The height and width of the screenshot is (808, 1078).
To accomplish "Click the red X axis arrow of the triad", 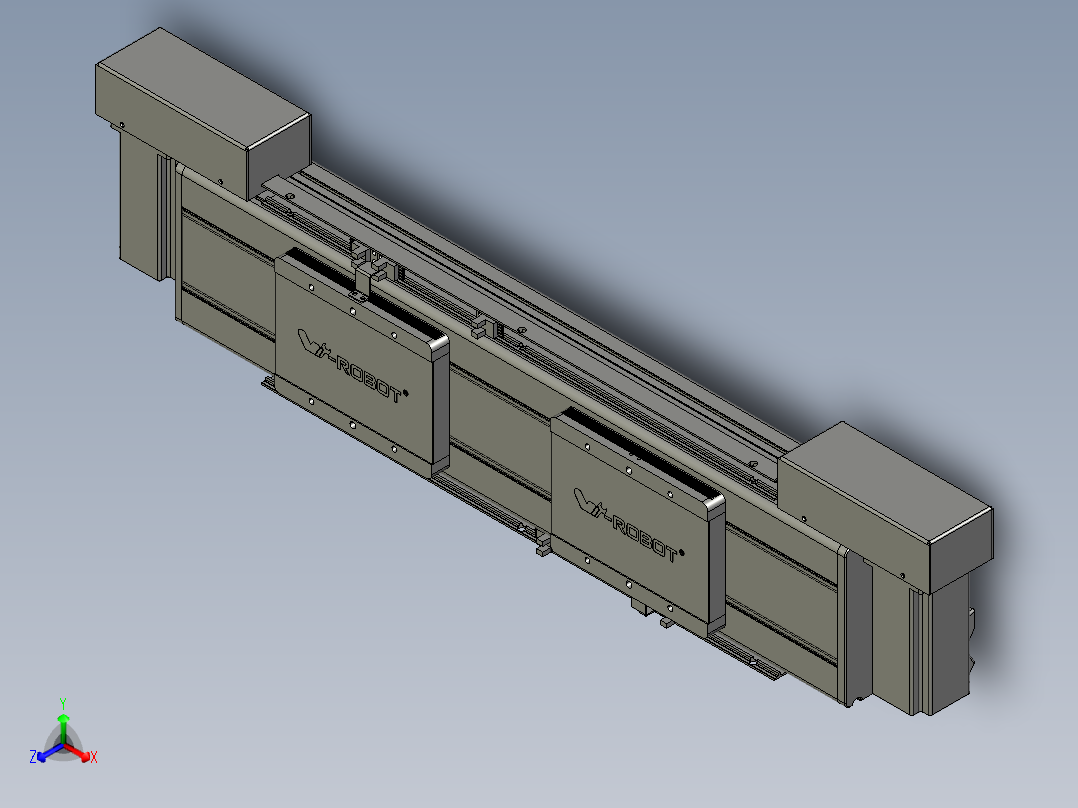I will click(77, 752).
